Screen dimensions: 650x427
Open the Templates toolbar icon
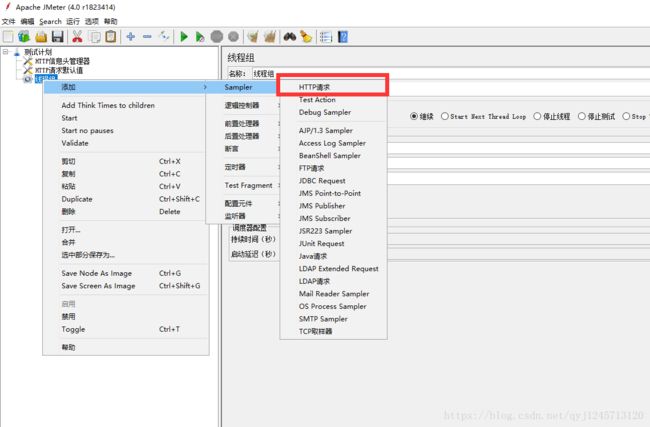point(24,37)
